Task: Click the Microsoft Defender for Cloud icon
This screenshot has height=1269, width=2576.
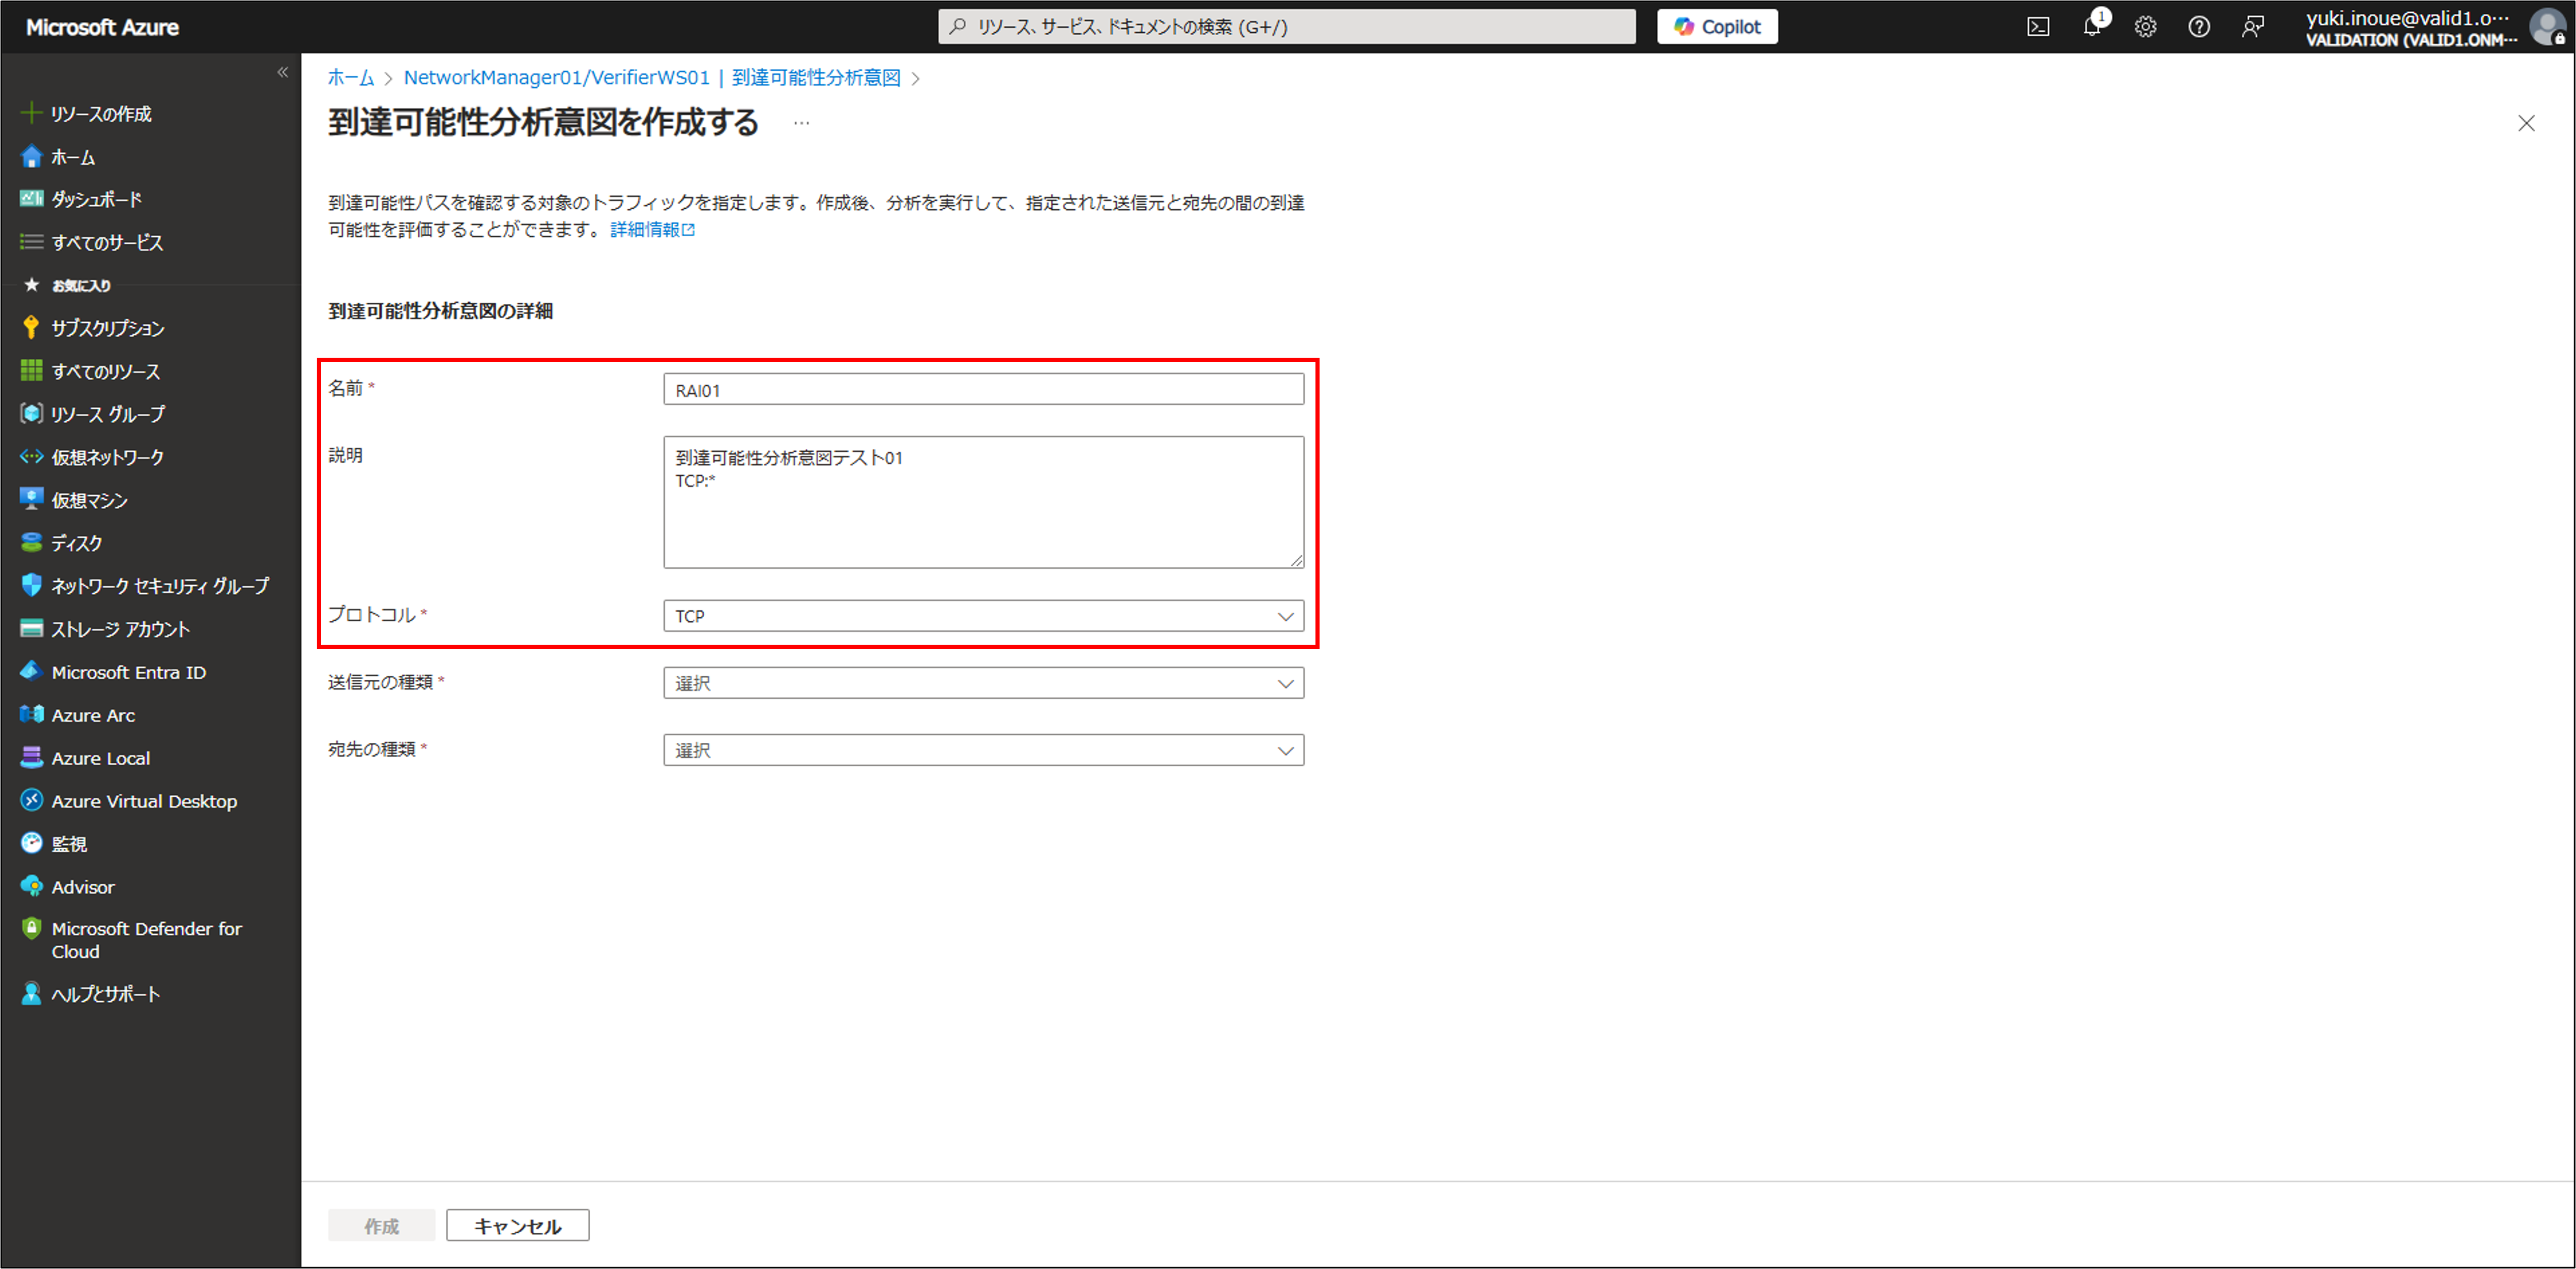Action: pos(32,928)
